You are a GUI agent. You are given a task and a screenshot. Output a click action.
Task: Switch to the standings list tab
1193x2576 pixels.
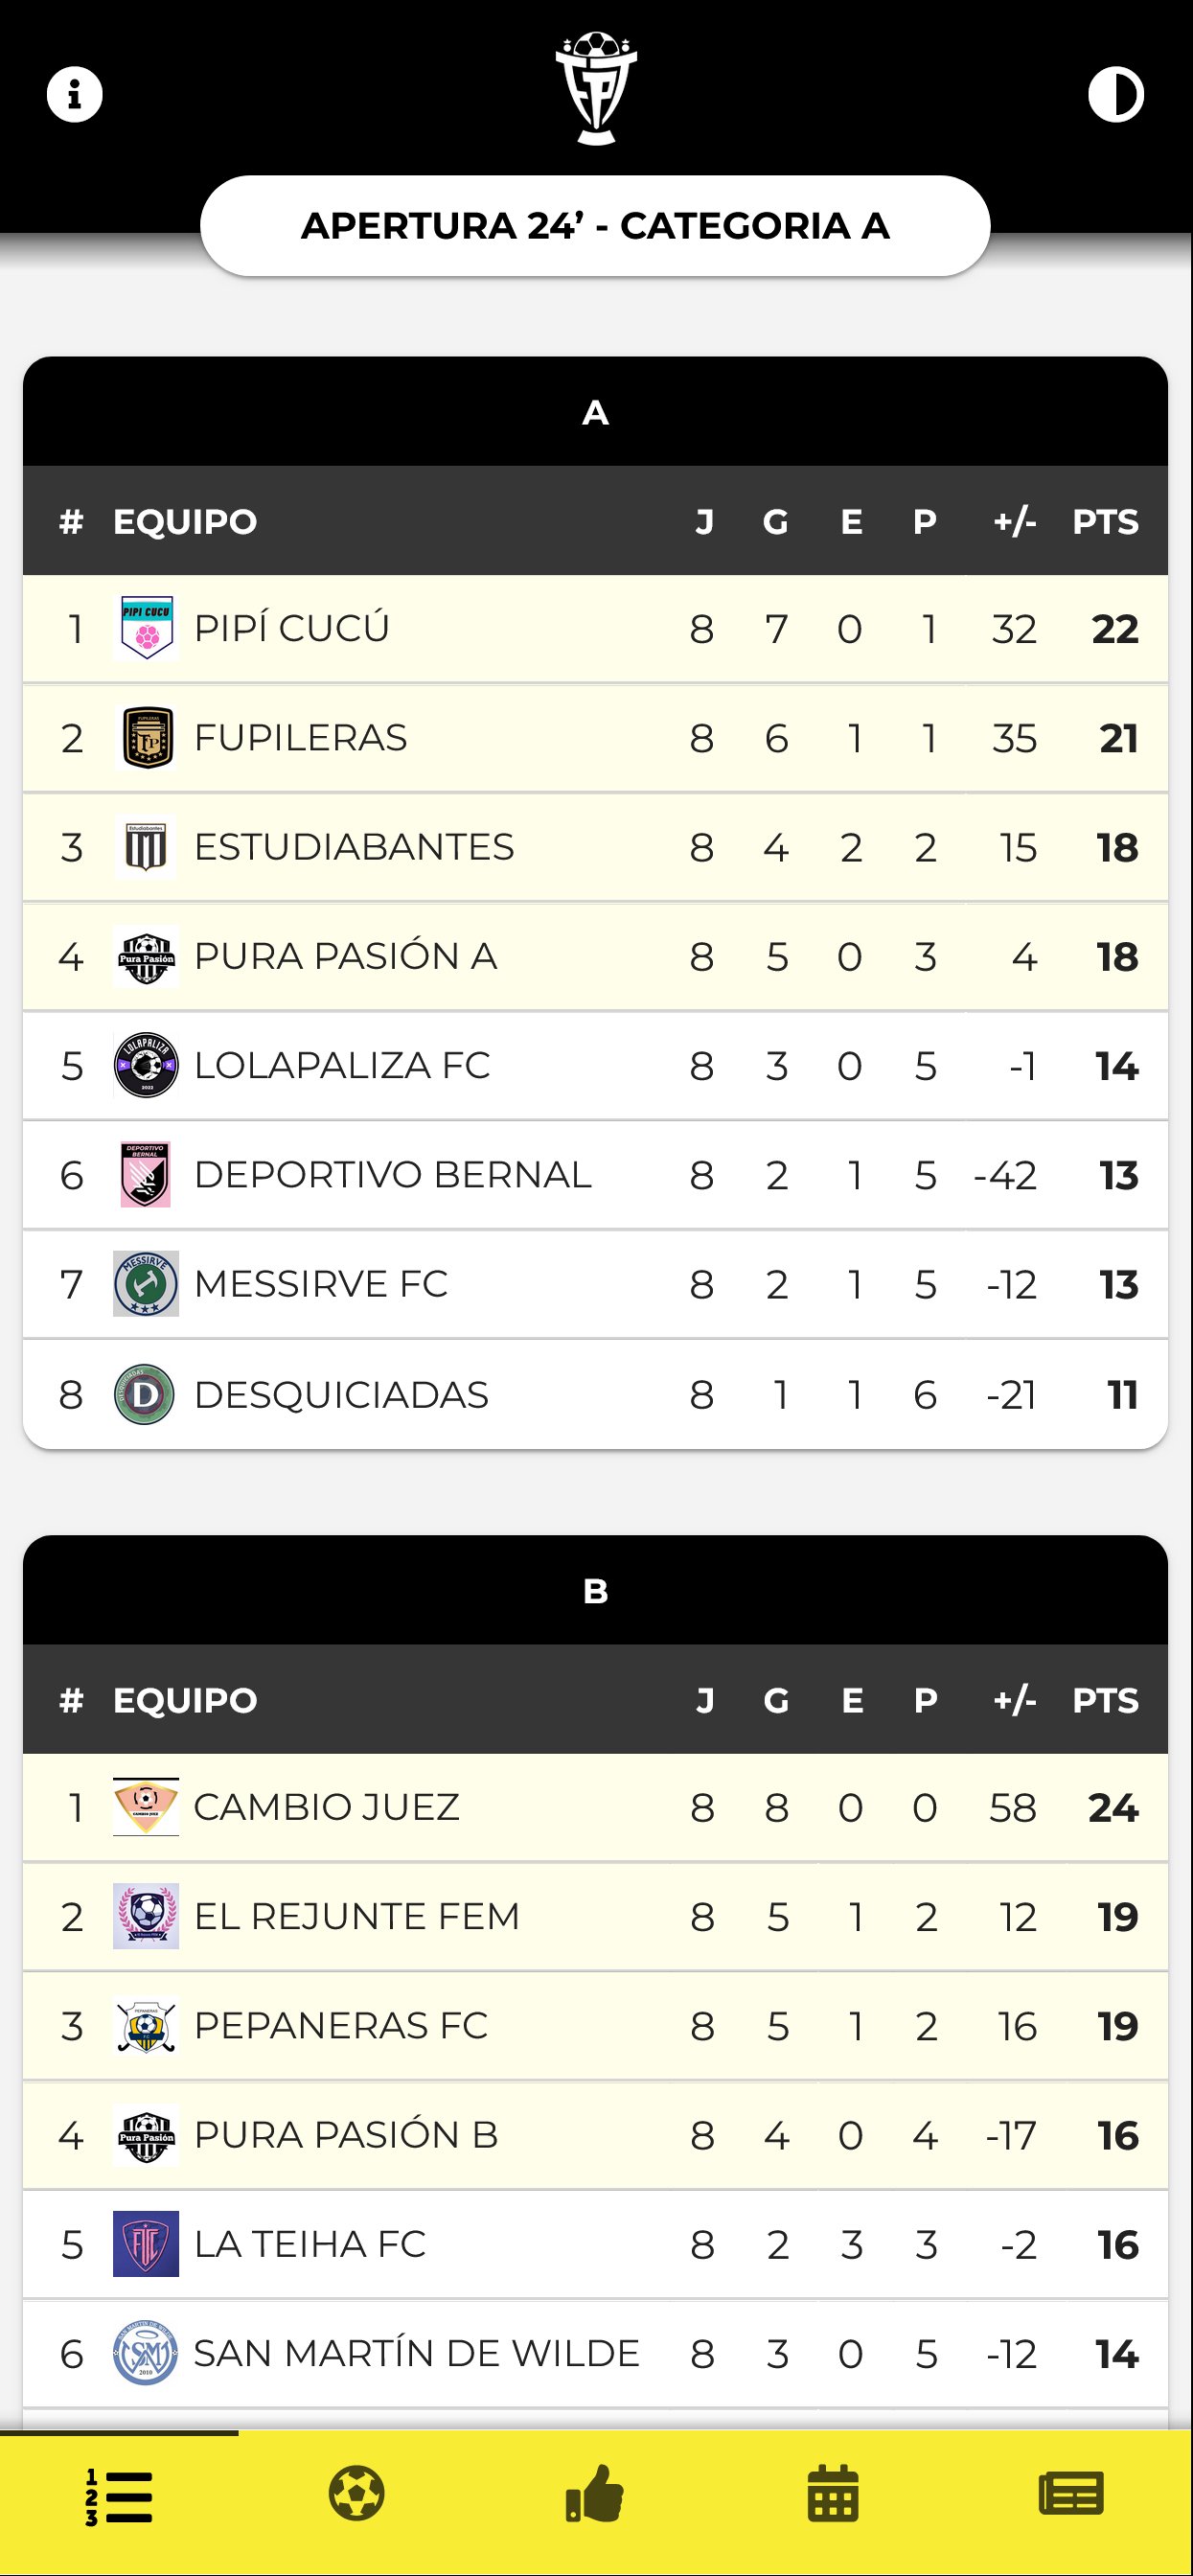coord(119,2496)
